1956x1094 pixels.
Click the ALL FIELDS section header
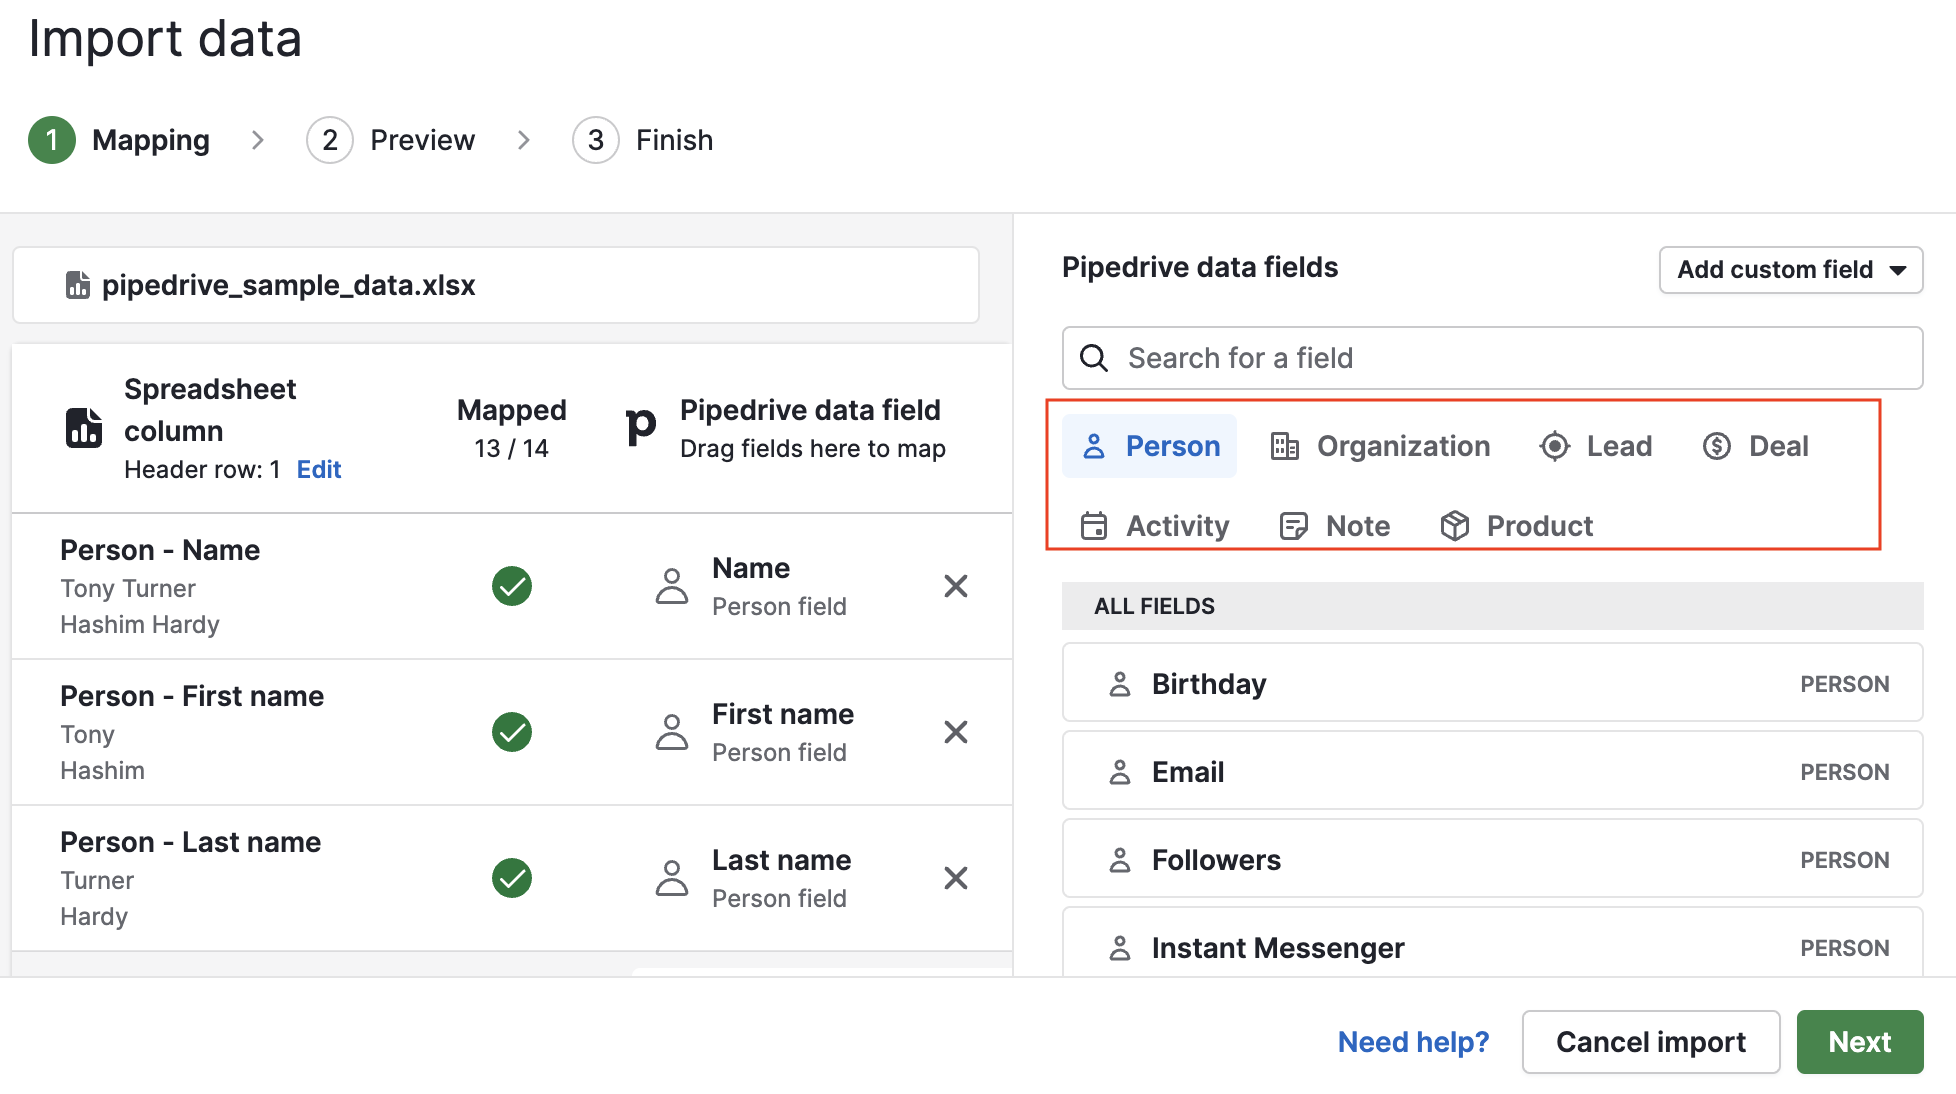pos(1492,606)
